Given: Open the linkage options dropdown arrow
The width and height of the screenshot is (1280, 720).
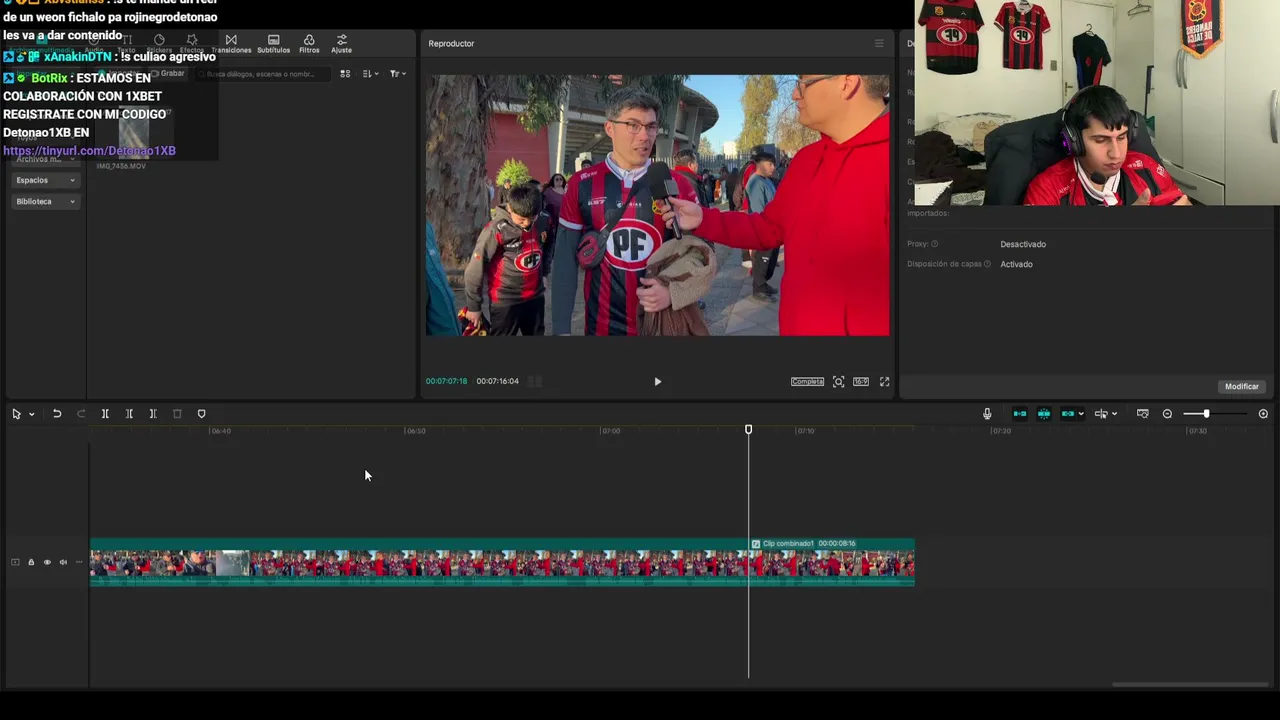Looking at the screenshot, I should pyautogui.click(x=1081, y=414).
